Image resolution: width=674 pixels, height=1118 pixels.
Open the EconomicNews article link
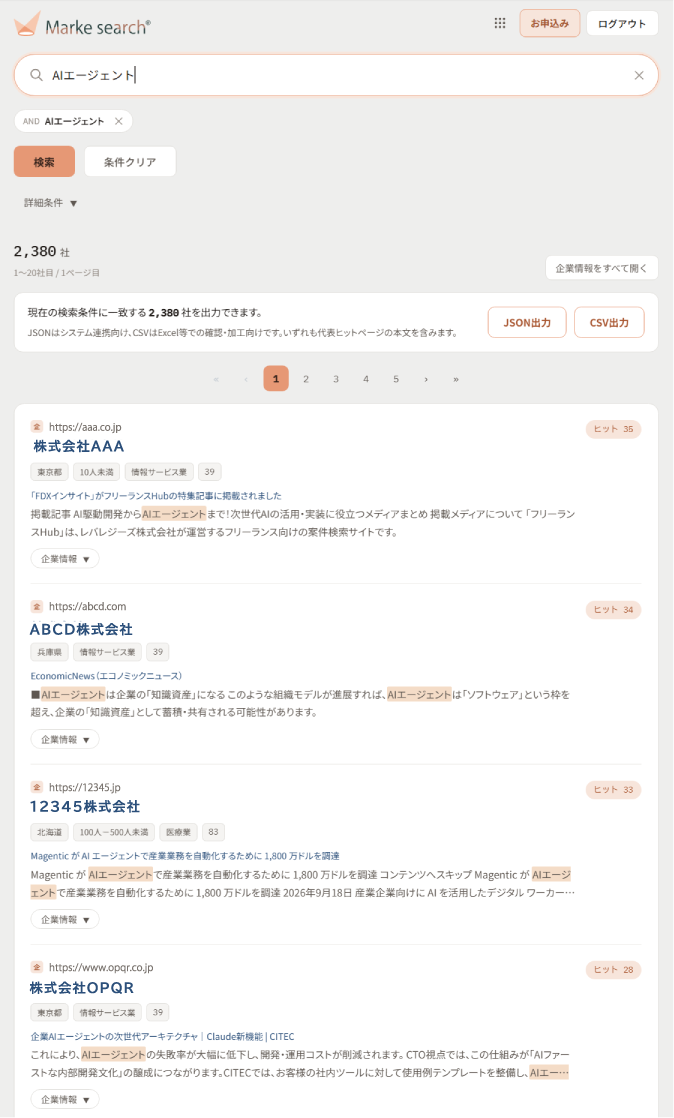(106, 675)
